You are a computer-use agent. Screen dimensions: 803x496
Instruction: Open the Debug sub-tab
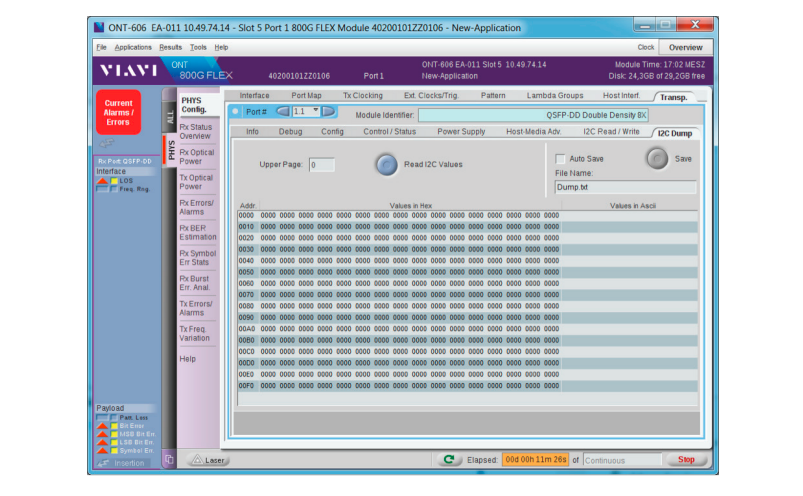click(290, 132)
